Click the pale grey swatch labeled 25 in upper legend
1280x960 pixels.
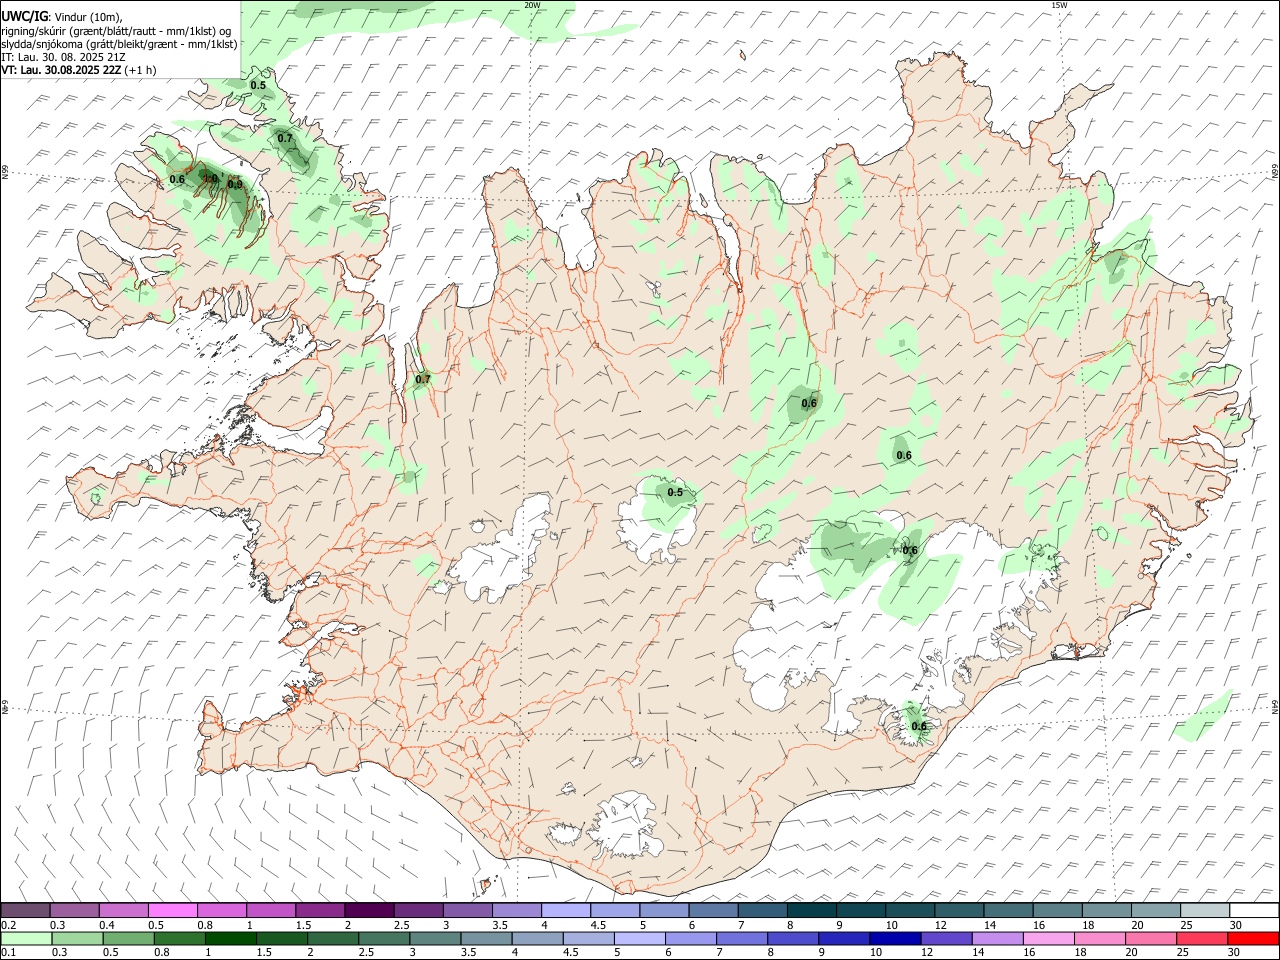pos(1204,910)
